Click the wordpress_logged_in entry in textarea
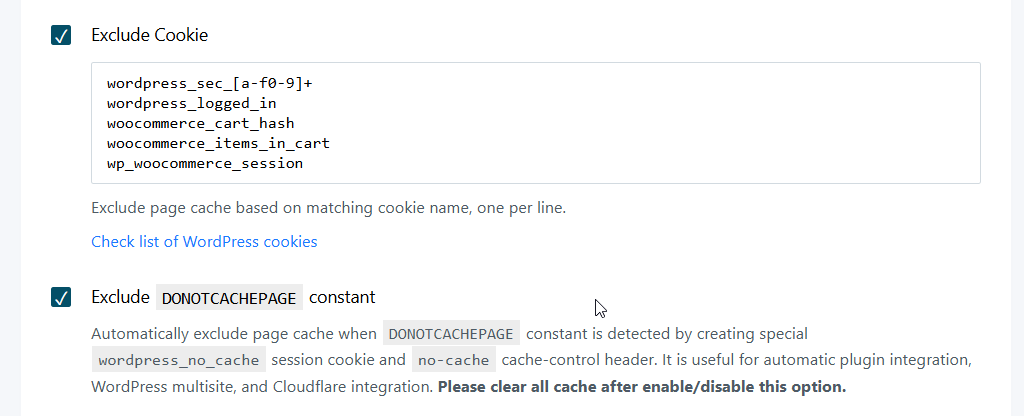 (191, 103)
